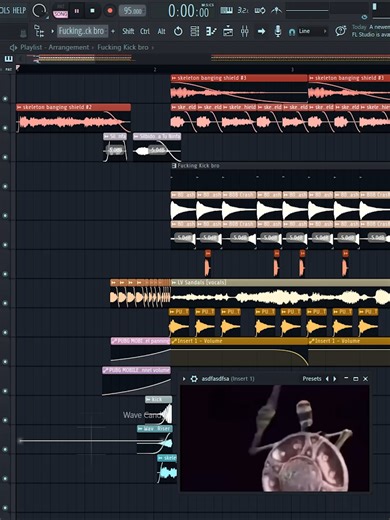
Task: Open the Playlist view icon
Action: 195,31
